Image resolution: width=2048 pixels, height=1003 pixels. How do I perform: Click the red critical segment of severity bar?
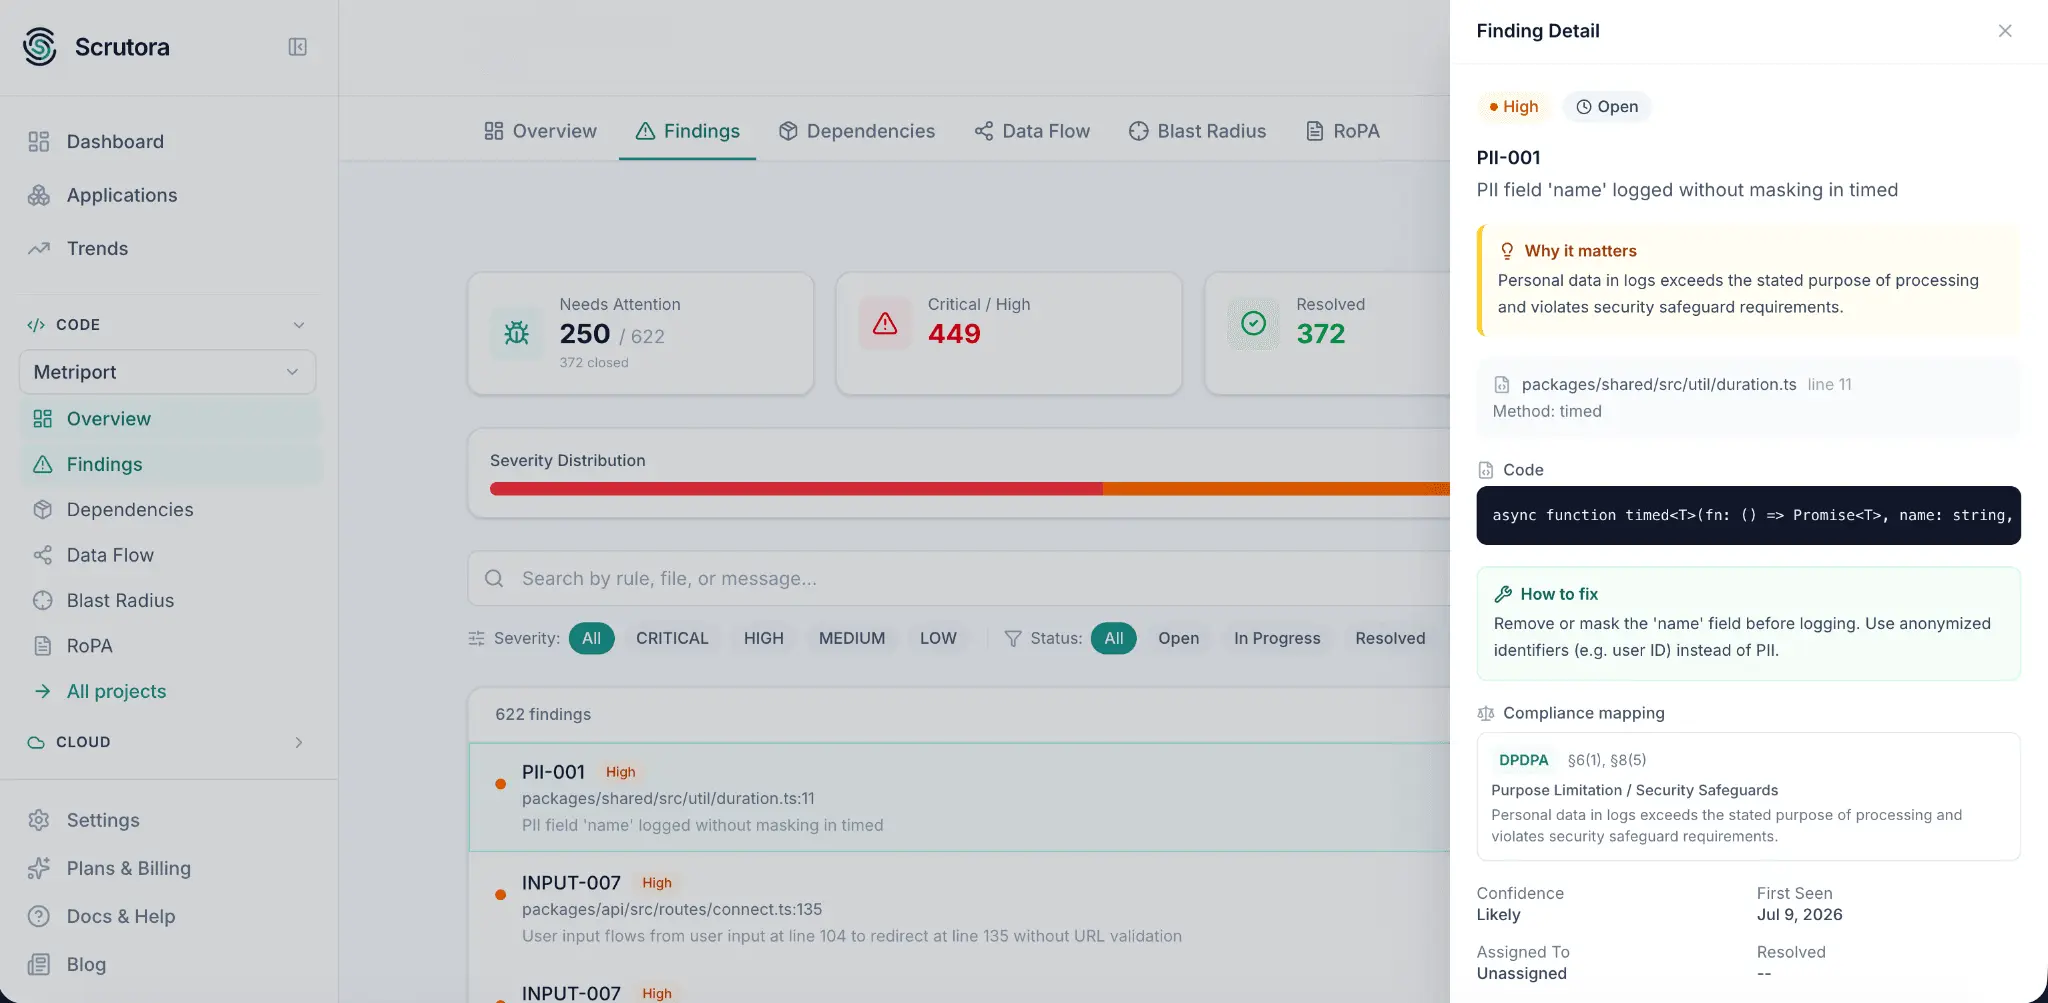[796, 489]
